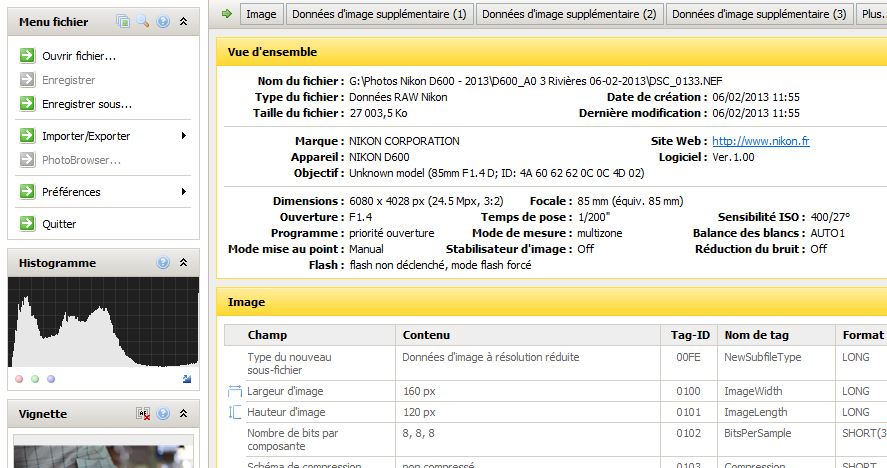Screen dimensions: 887x468
Task: Open Données d'image supplémentaire (2) tab
Action: point(570,14)
